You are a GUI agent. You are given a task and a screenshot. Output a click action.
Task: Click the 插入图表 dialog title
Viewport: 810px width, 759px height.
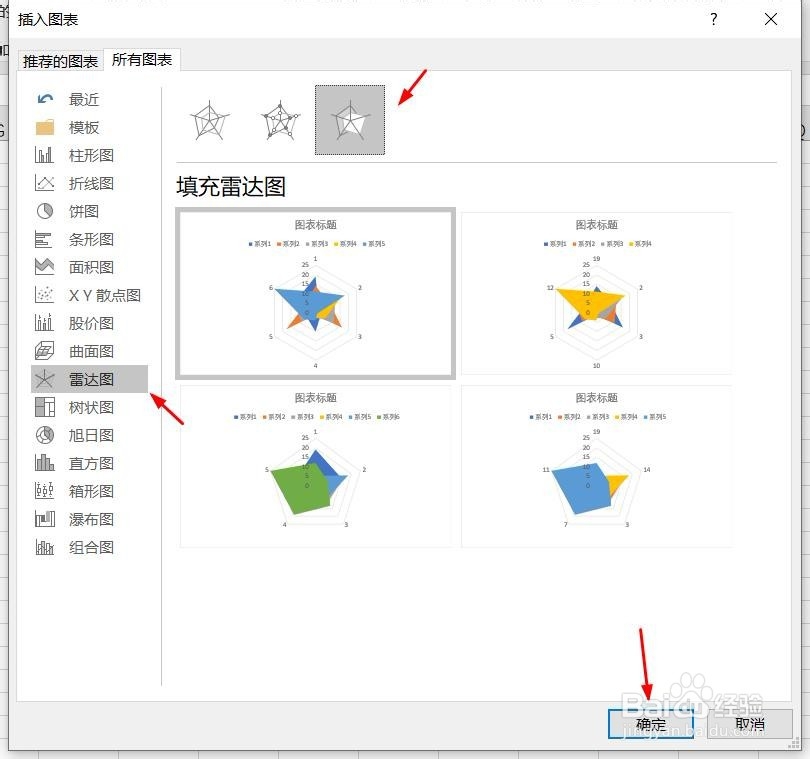click(x=48, y=20)
